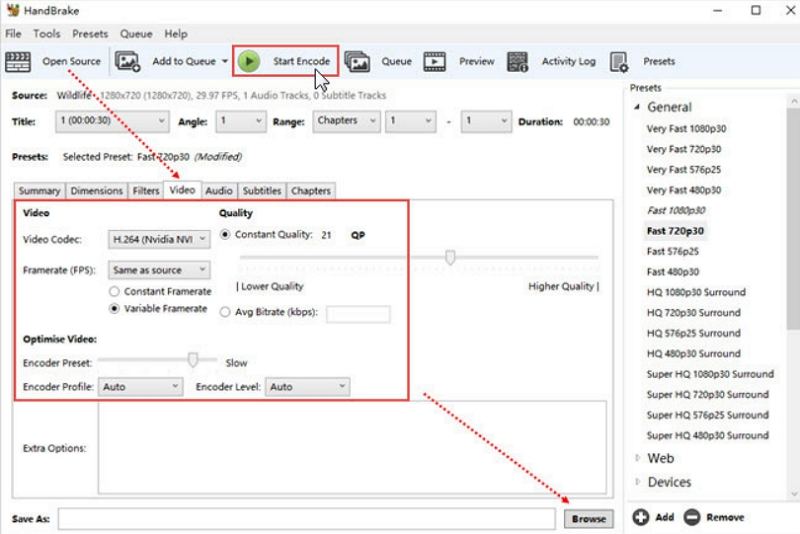Select Constant Quality radio button

224,235
